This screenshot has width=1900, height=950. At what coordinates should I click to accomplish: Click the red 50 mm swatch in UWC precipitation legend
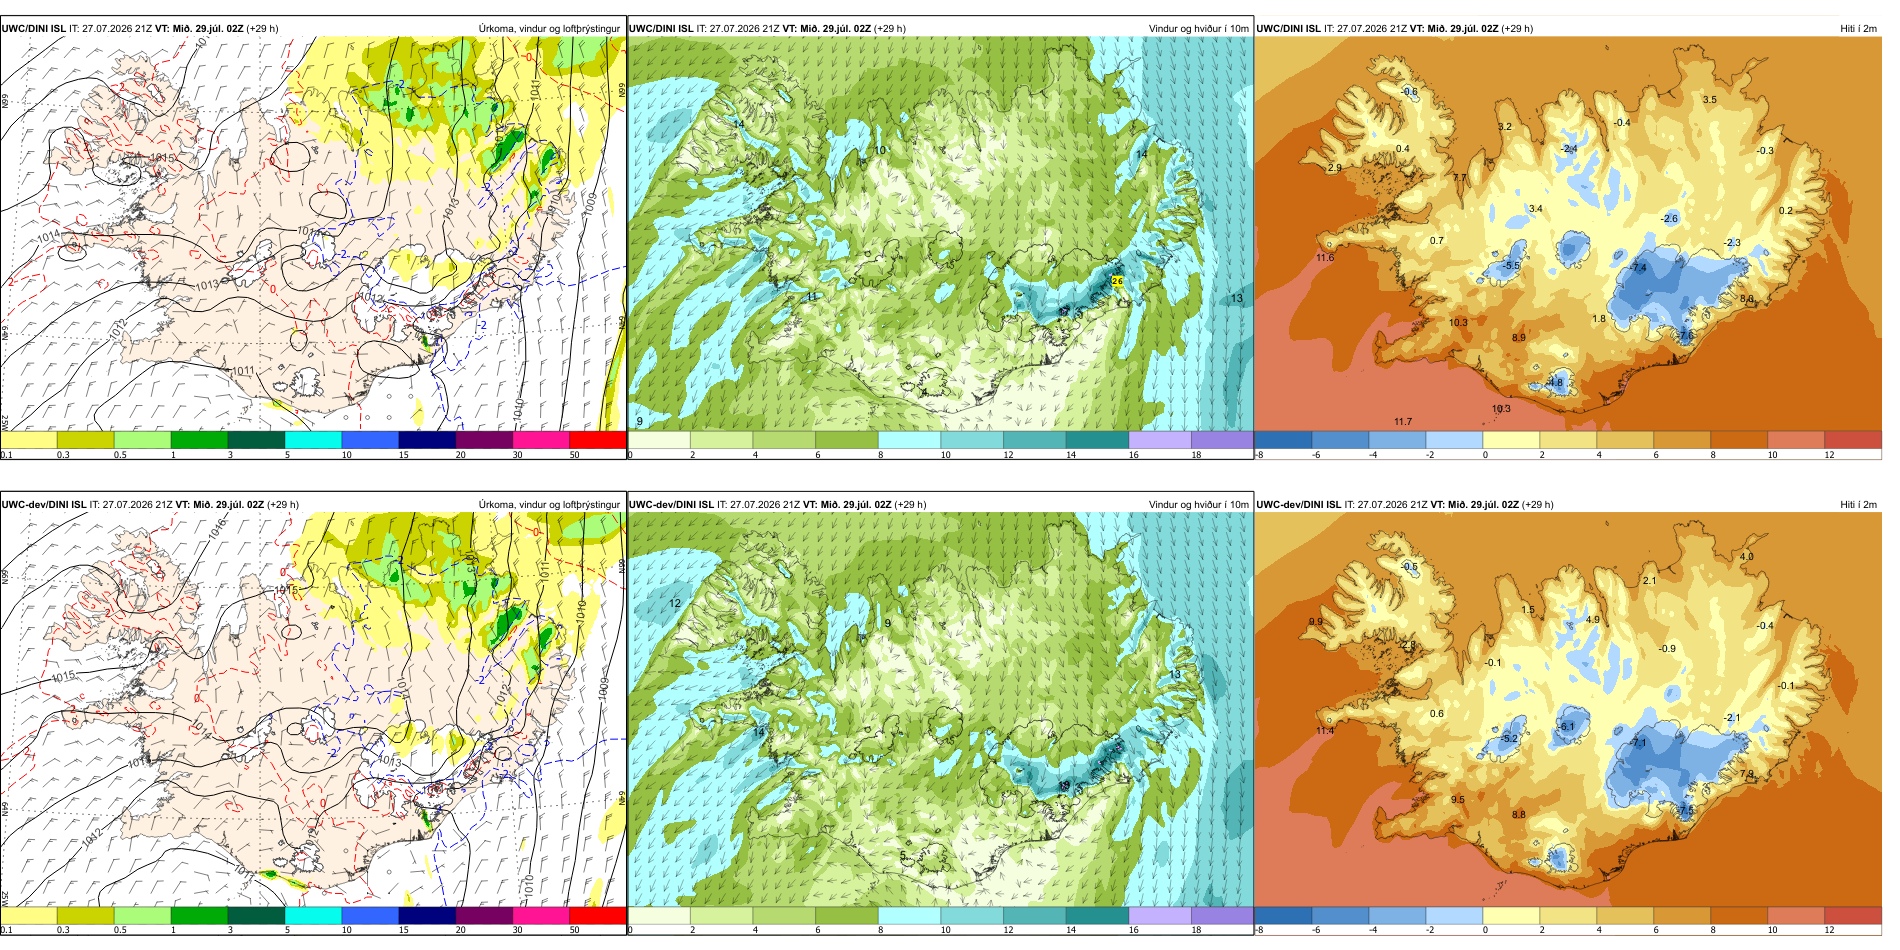click(x=598, y=440)
